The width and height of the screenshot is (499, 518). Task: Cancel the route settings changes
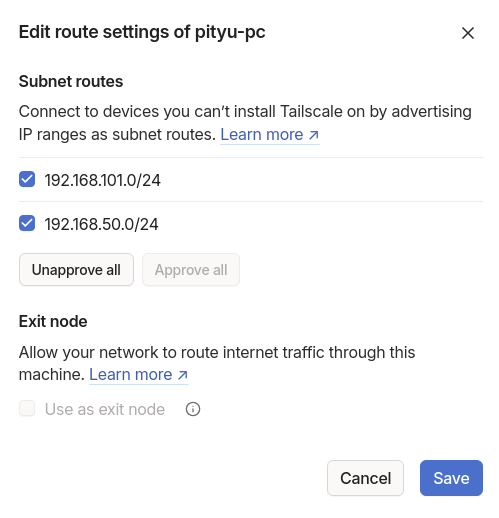365,478
